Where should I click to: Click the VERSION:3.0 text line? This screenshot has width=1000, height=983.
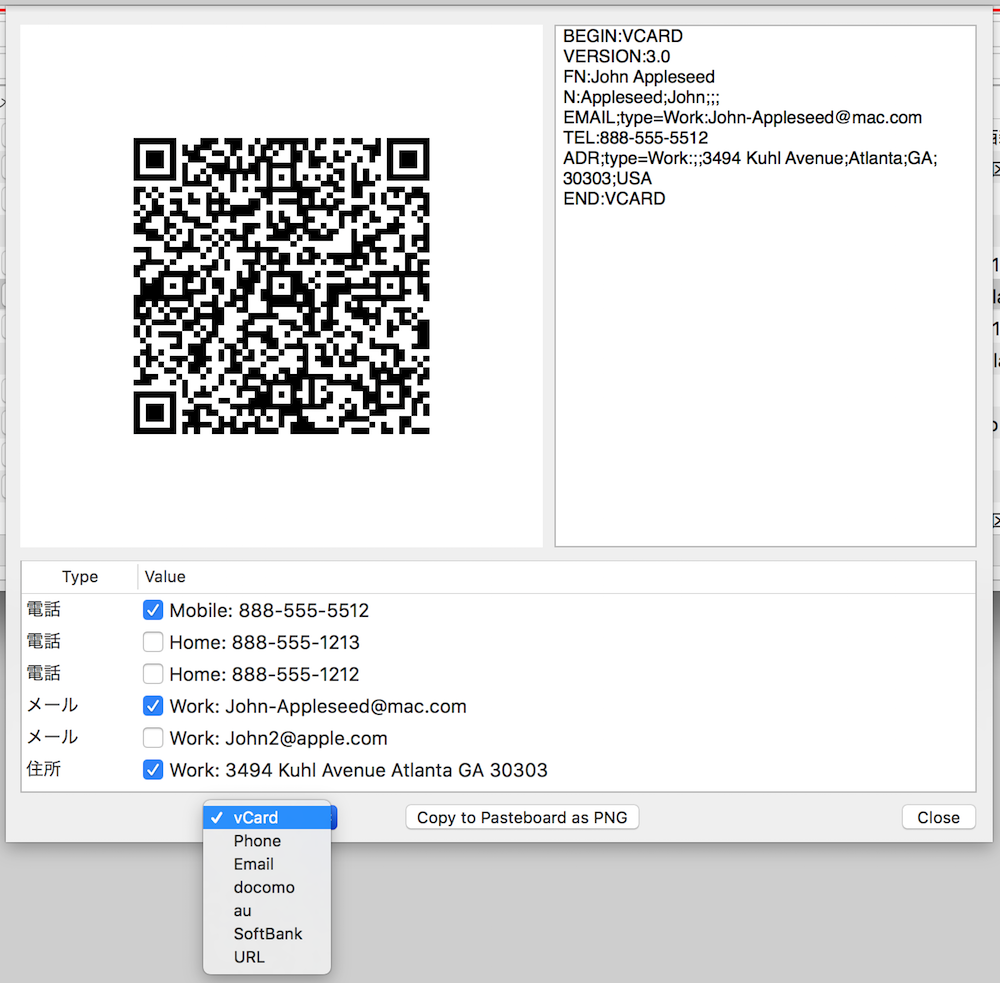click(x=616, y=57)
